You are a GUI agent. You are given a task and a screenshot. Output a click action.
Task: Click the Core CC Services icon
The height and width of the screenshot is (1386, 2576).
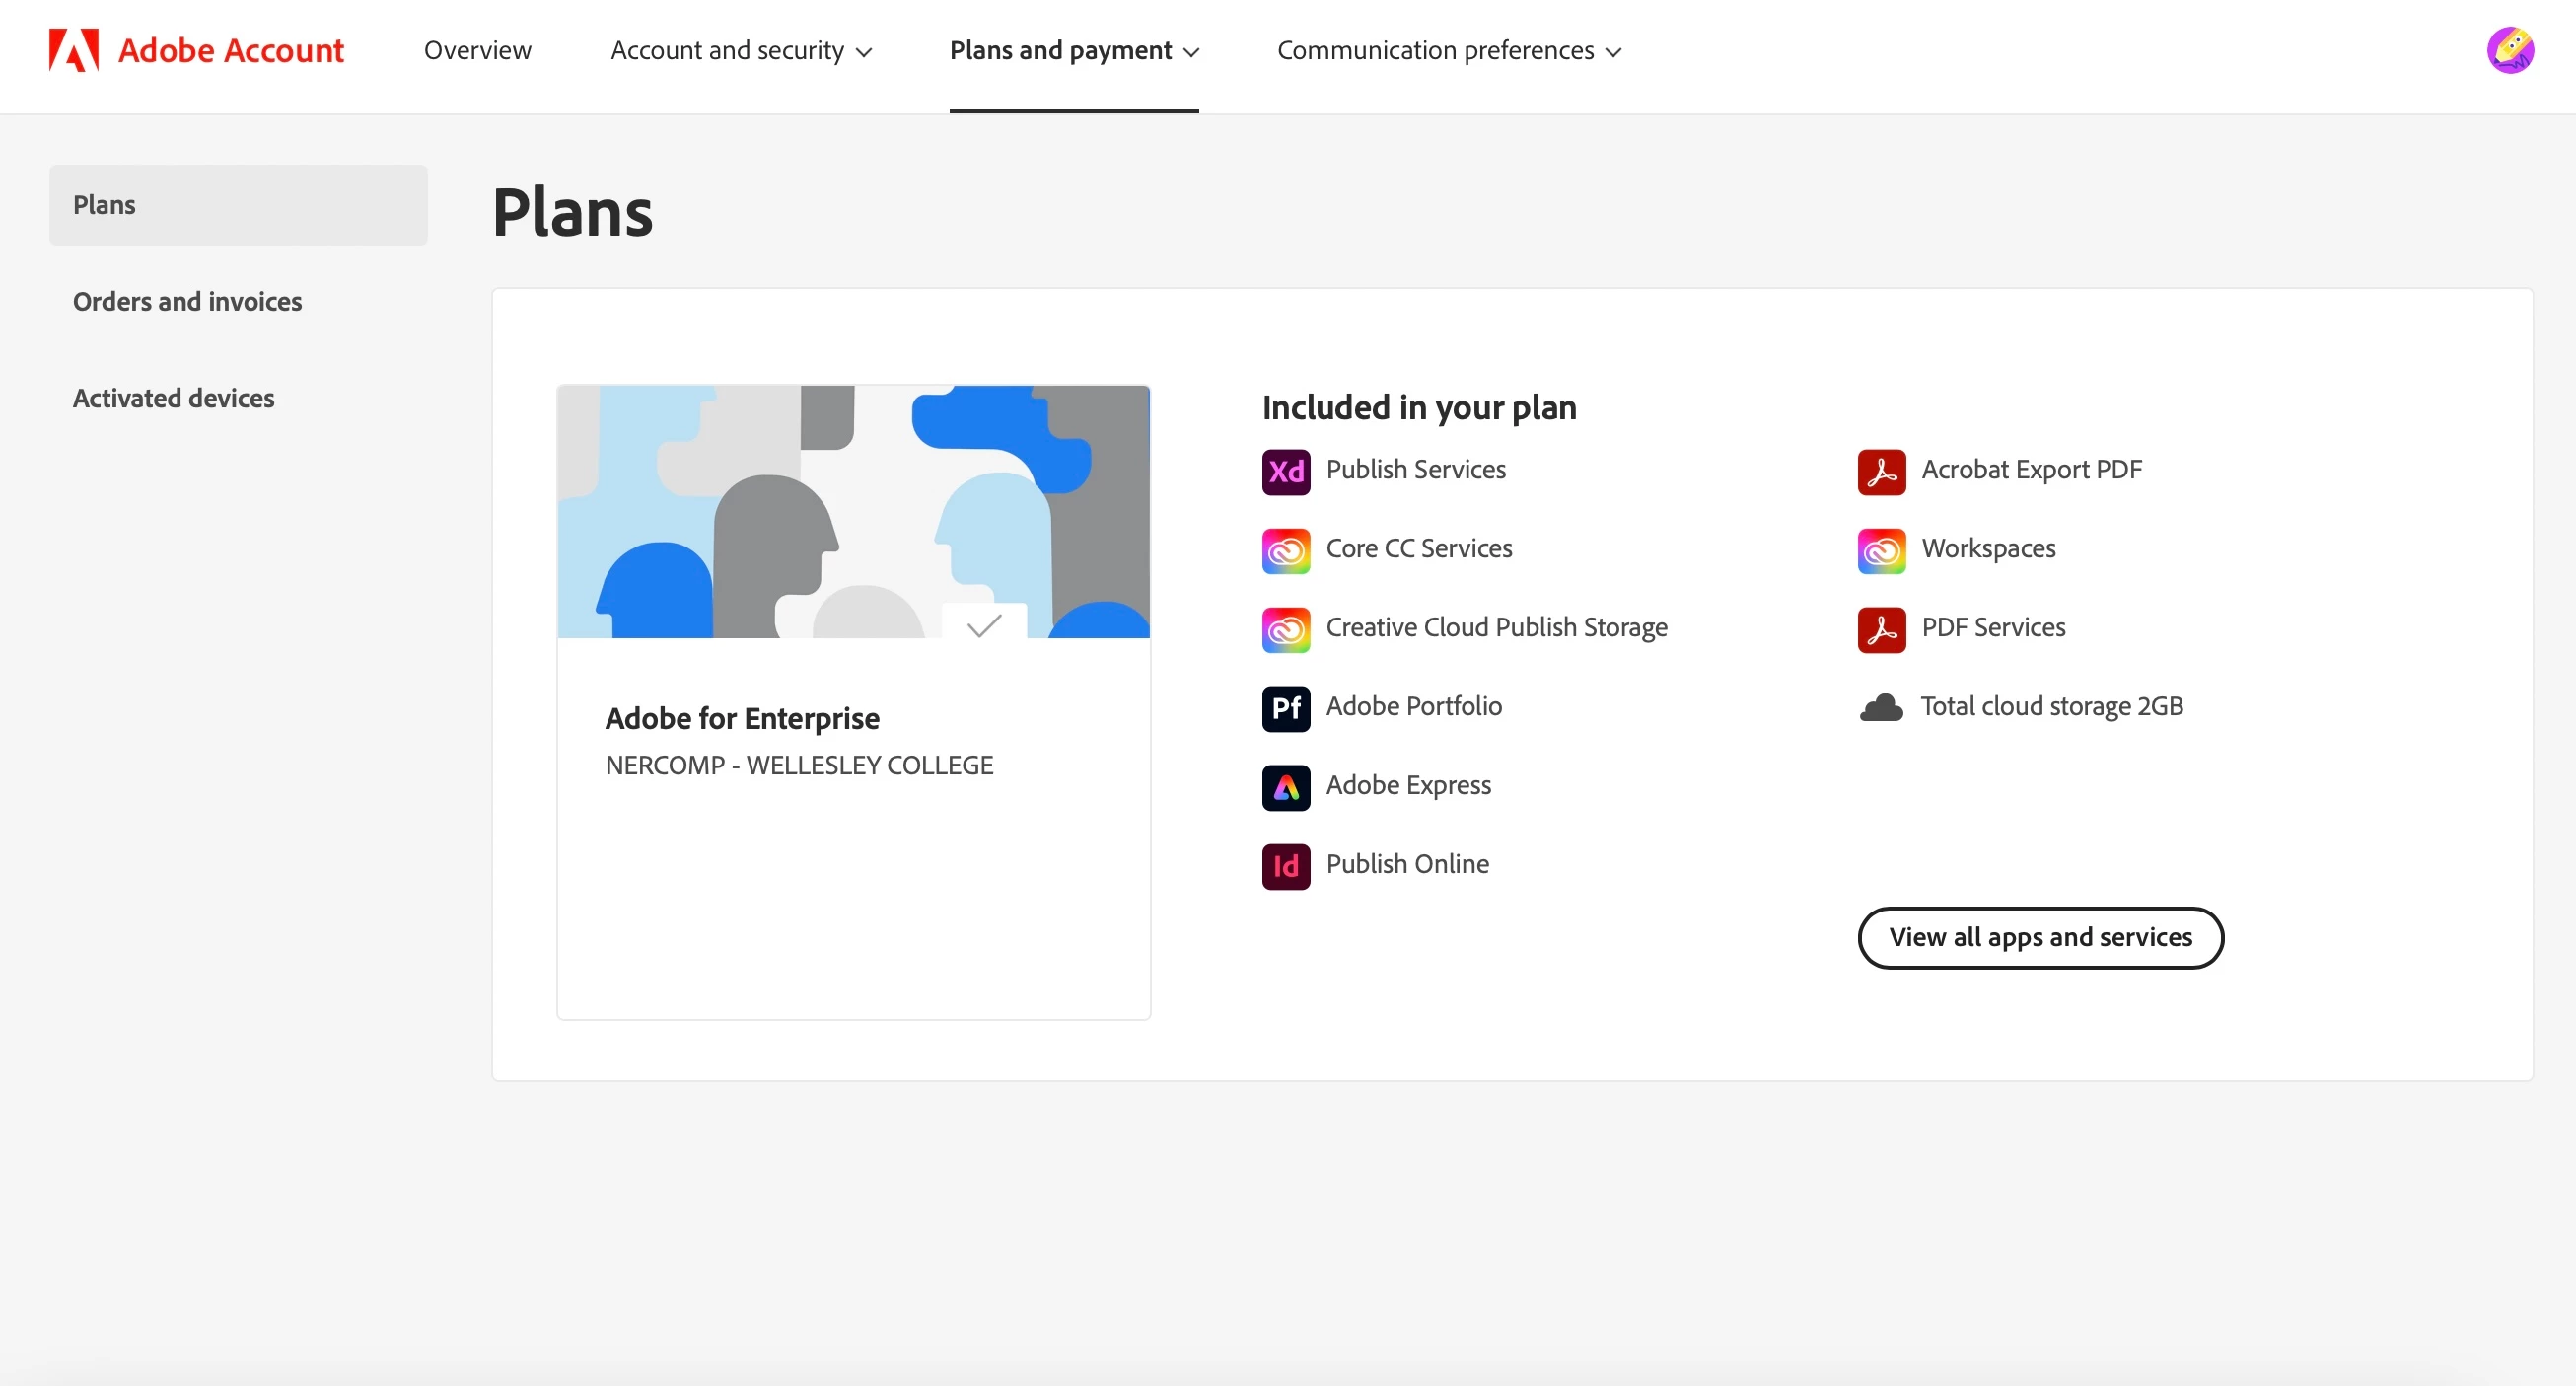point(1285,550)
